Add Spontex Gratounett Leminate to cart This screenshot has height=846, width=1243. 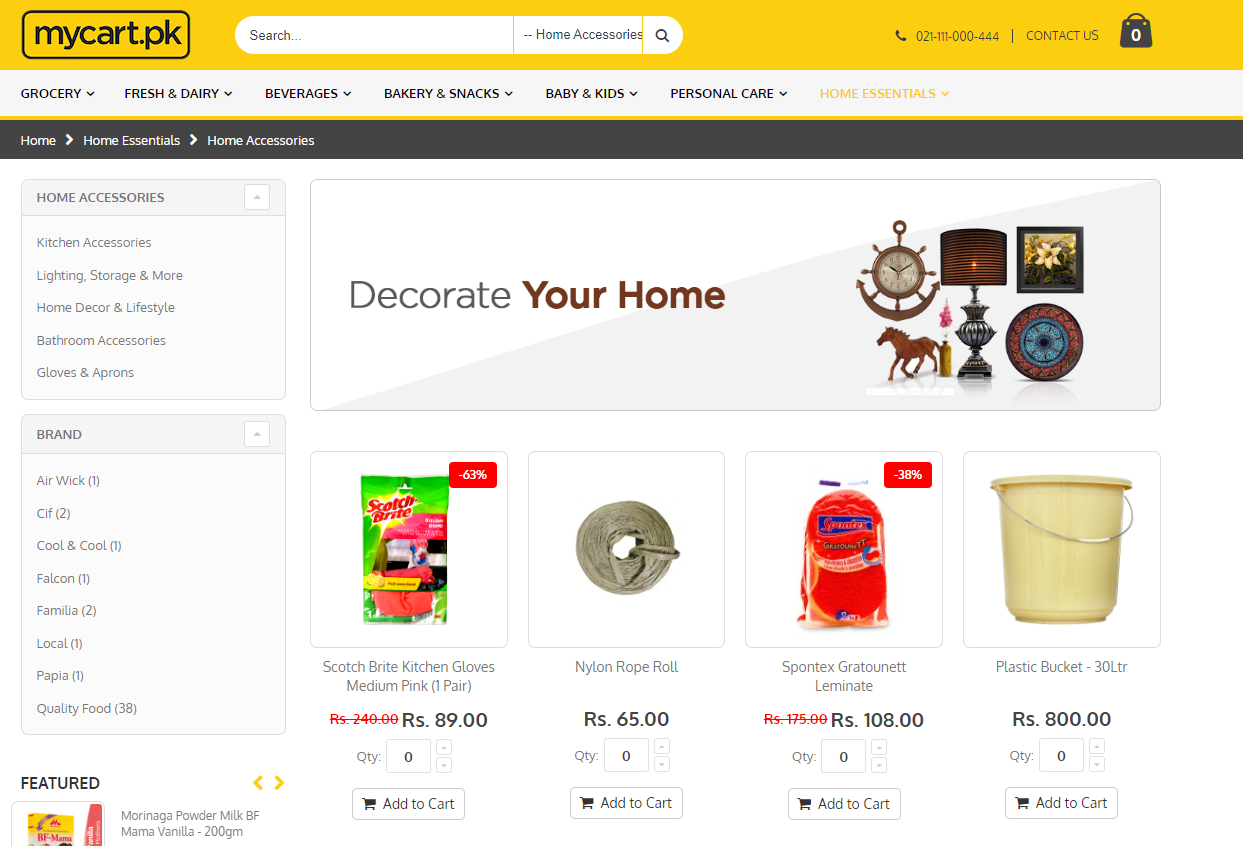[844, 804]
